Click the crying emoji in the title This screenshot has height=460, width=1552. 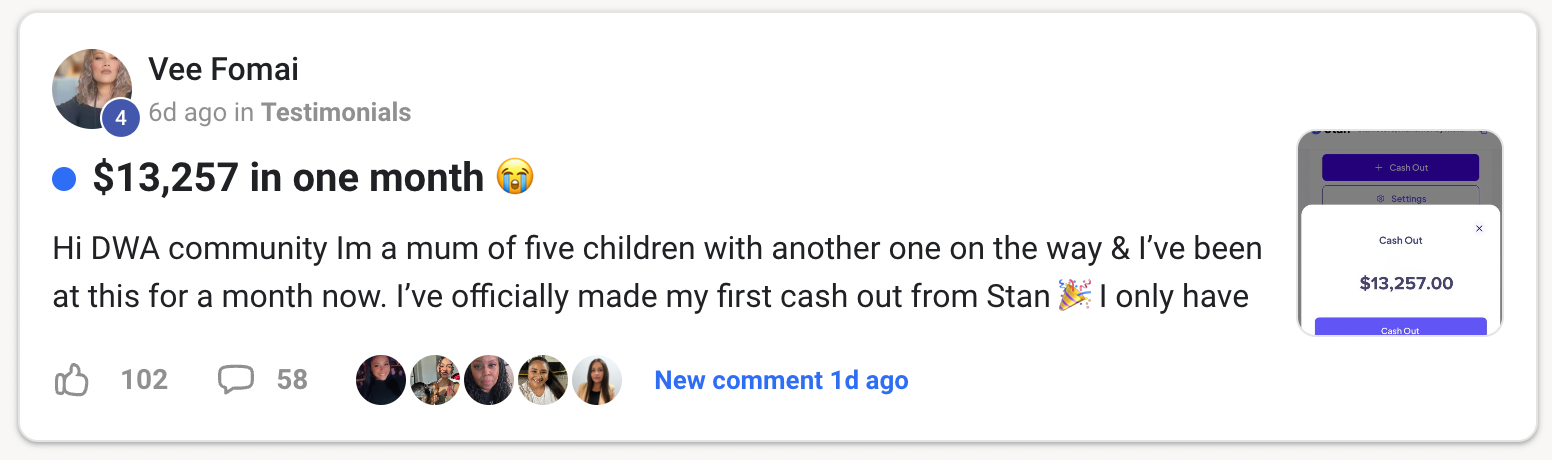pos(515,178)
